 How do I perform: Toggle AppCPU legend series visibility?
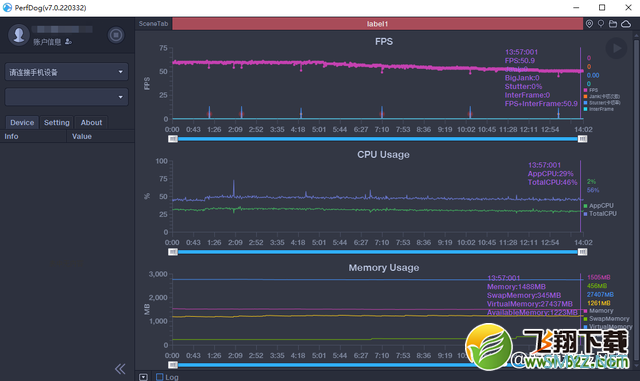click(598, 205)
